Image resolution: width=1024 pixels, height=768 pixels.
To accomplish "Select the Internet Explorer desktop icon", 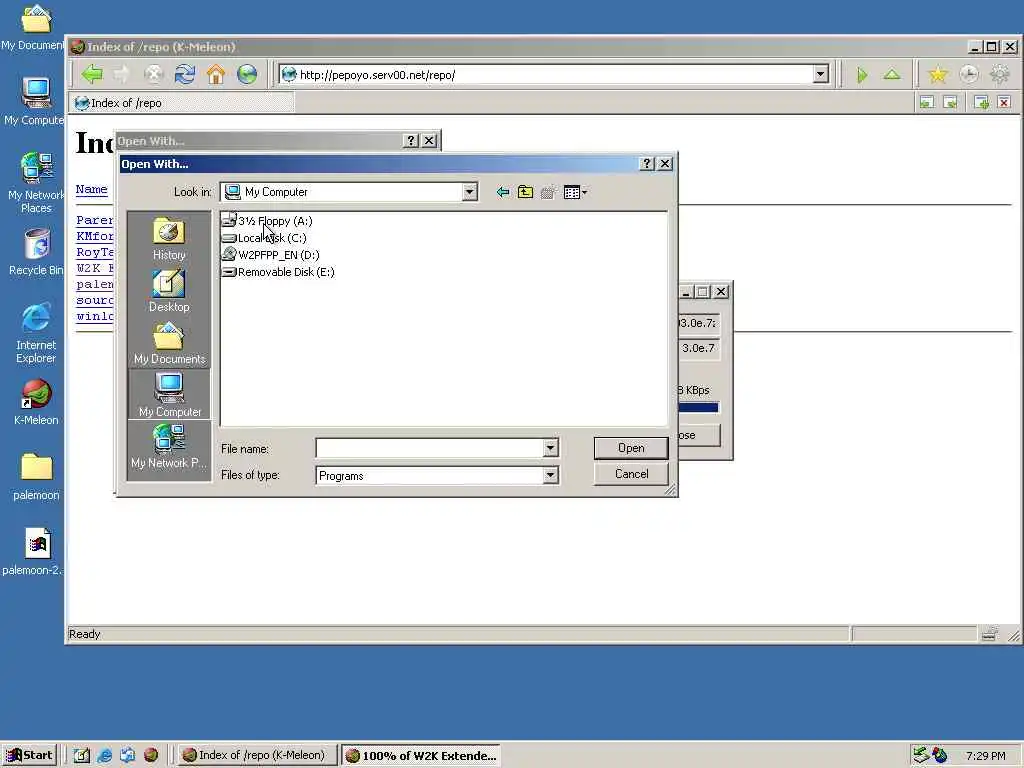I will (x=36, y=333).
